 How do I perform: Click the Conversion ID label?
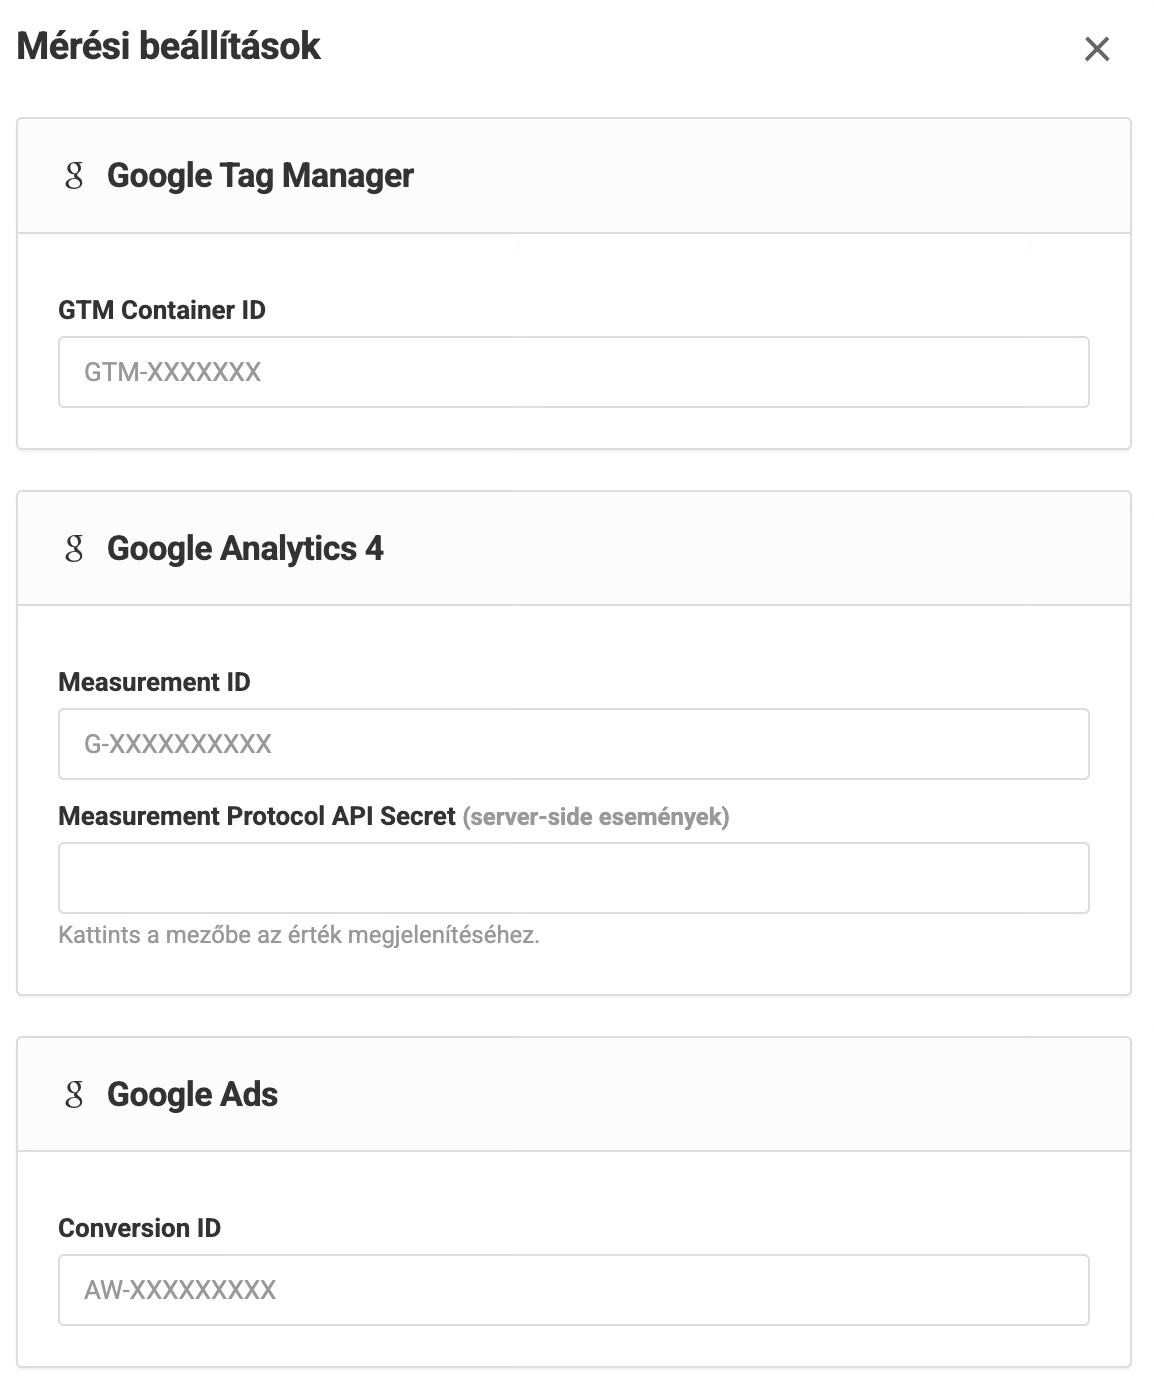coord(139,1228)
